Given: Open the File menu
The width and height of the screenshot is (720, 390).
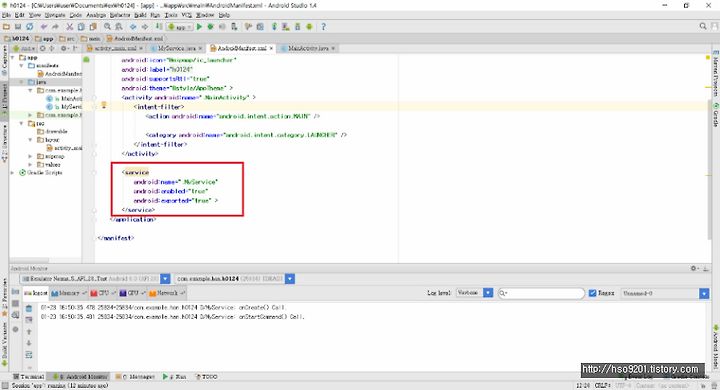Looking at the screenshot, I should pyautogui.click(x=6, y=15).
